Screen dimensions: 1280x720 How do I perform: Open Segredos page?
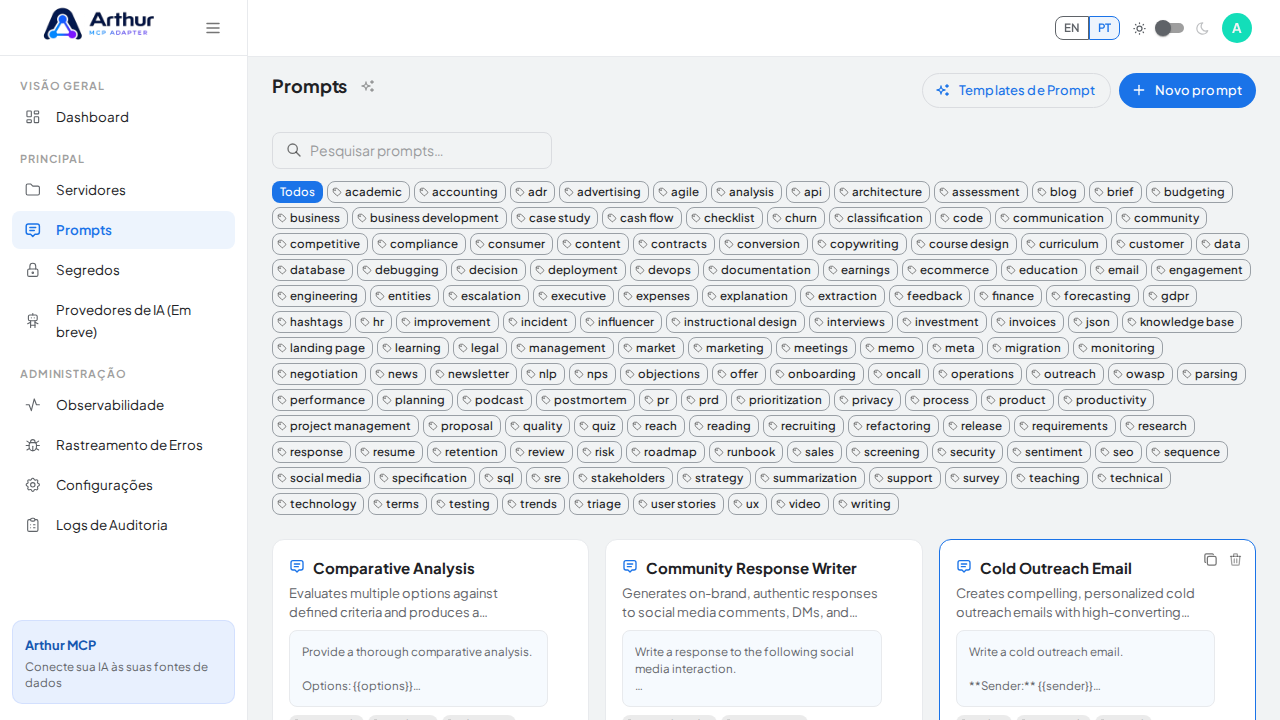[x=123, y=270]
